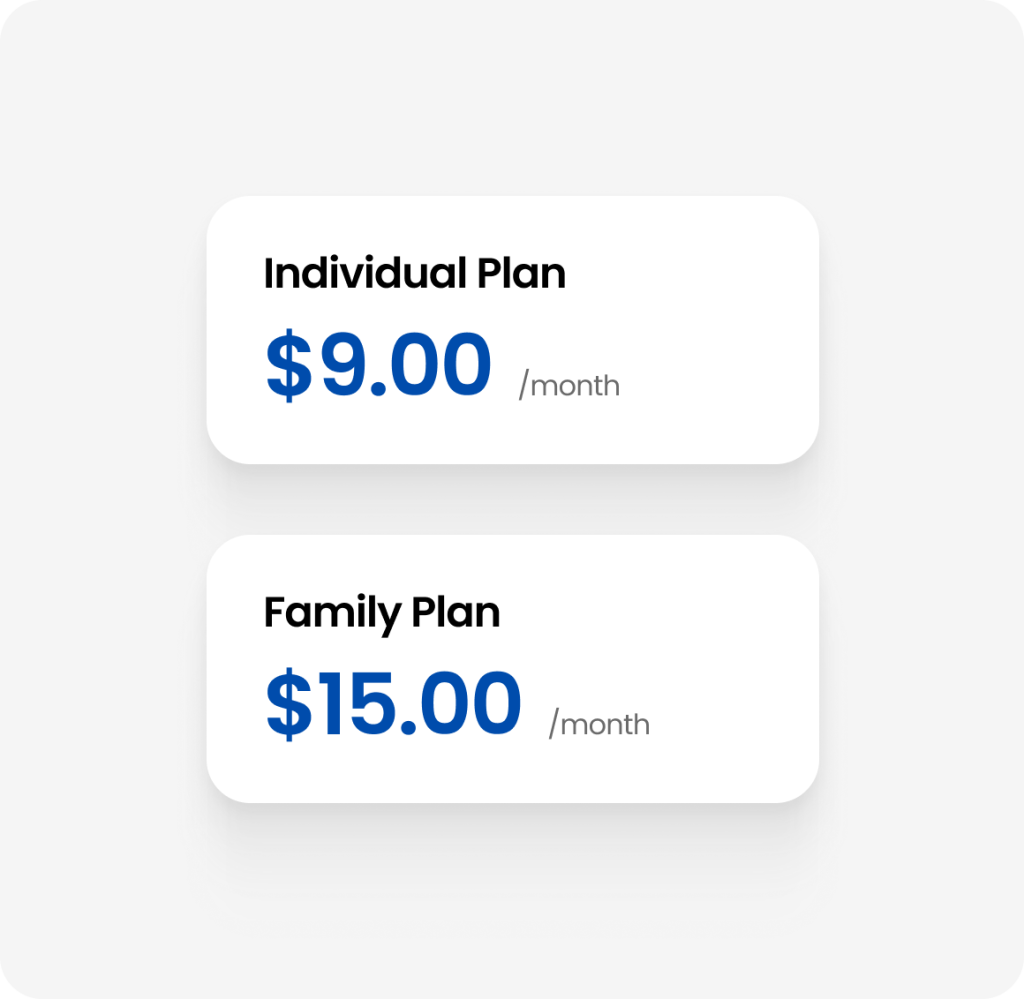Click /month label beside $15.00
Screen dimensions: 1024x999
pyautogui.click(x=599, y=724)
